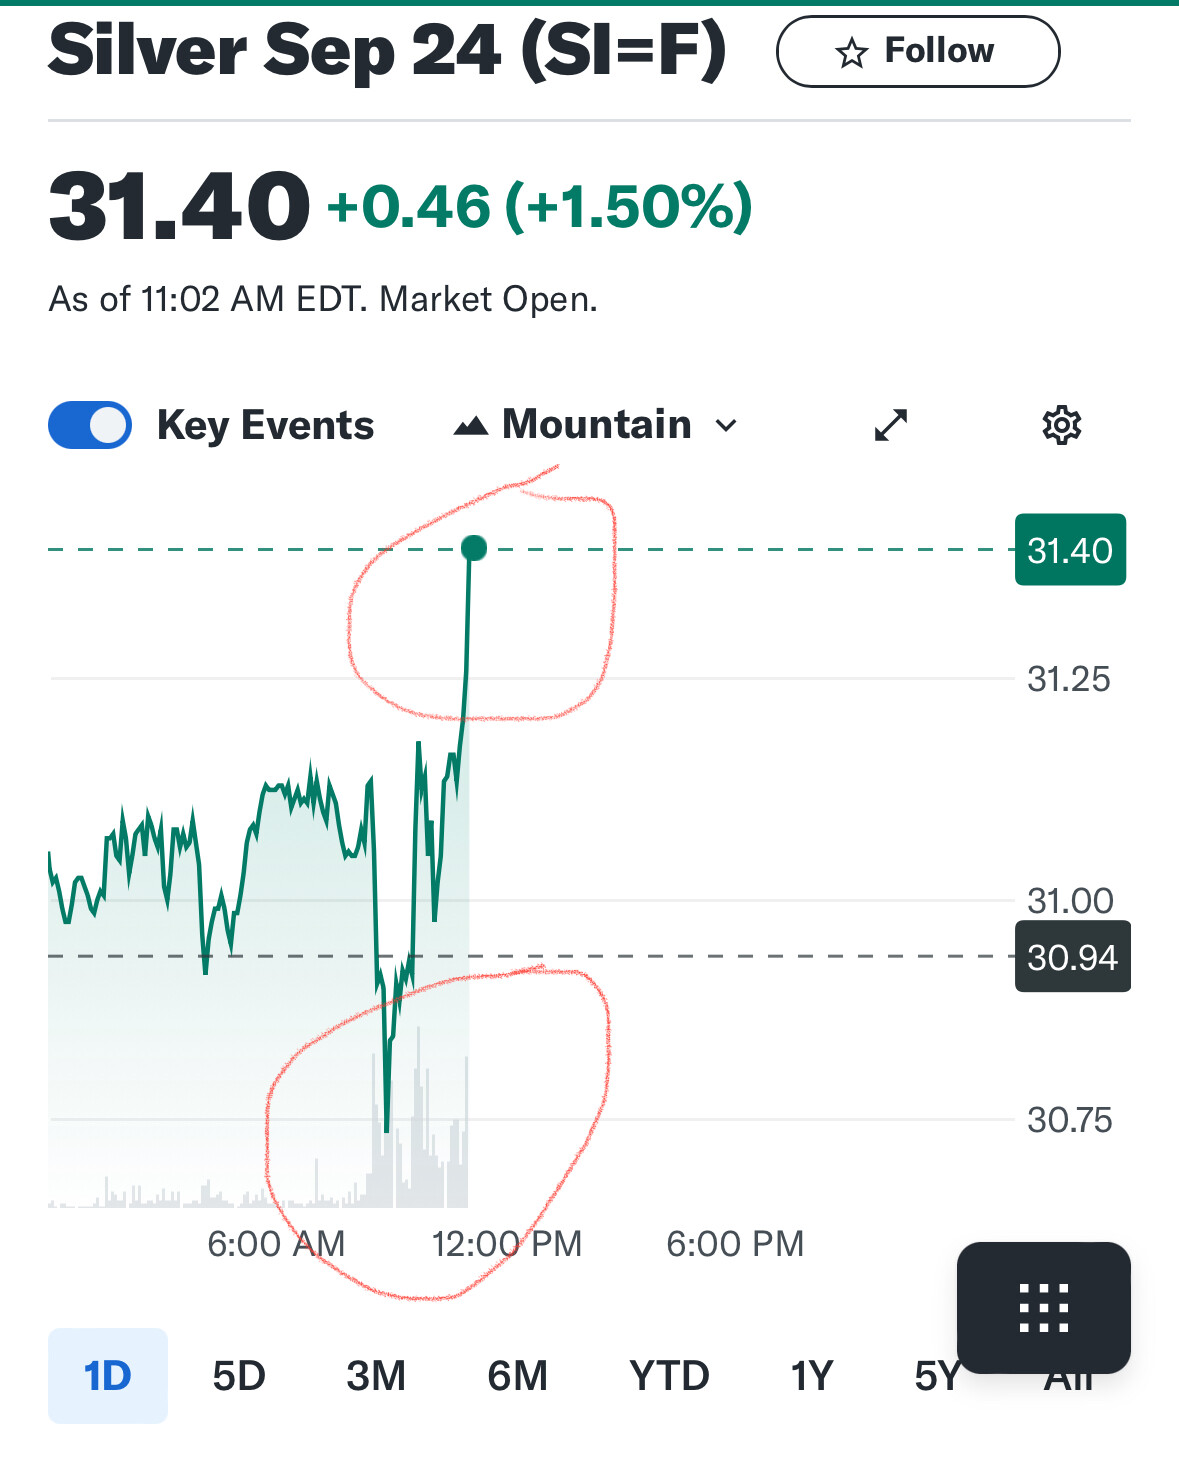Click the Key Events label text

[265, 426]
